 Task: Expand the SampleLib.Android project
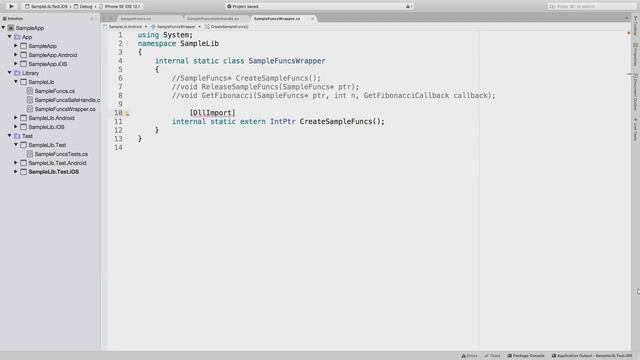pos(16,118)
